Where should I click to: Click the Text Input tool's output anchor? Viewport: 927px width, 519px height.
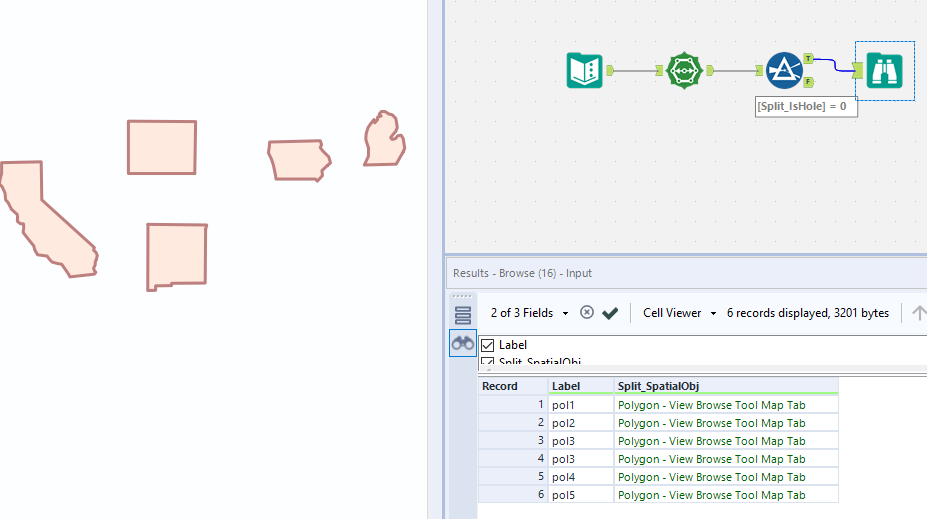coord(610,70)
